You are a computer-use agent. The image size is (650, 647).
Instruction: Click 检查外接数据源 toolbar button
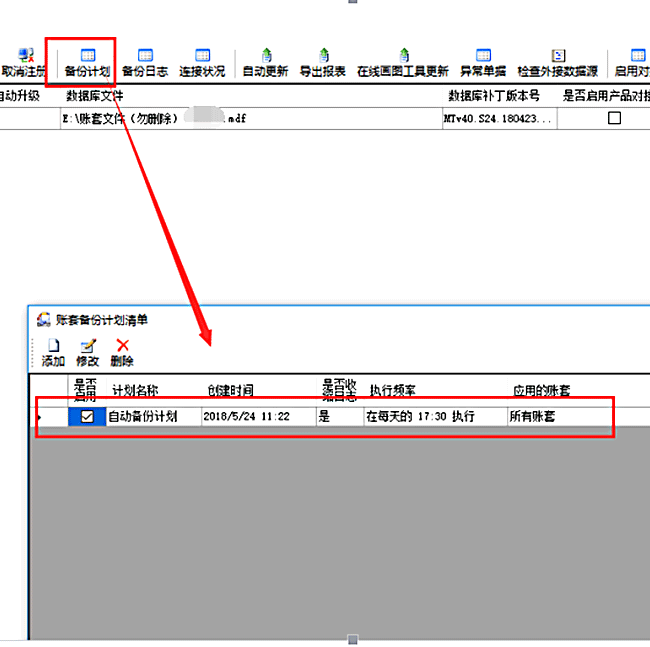pos(558,63)
